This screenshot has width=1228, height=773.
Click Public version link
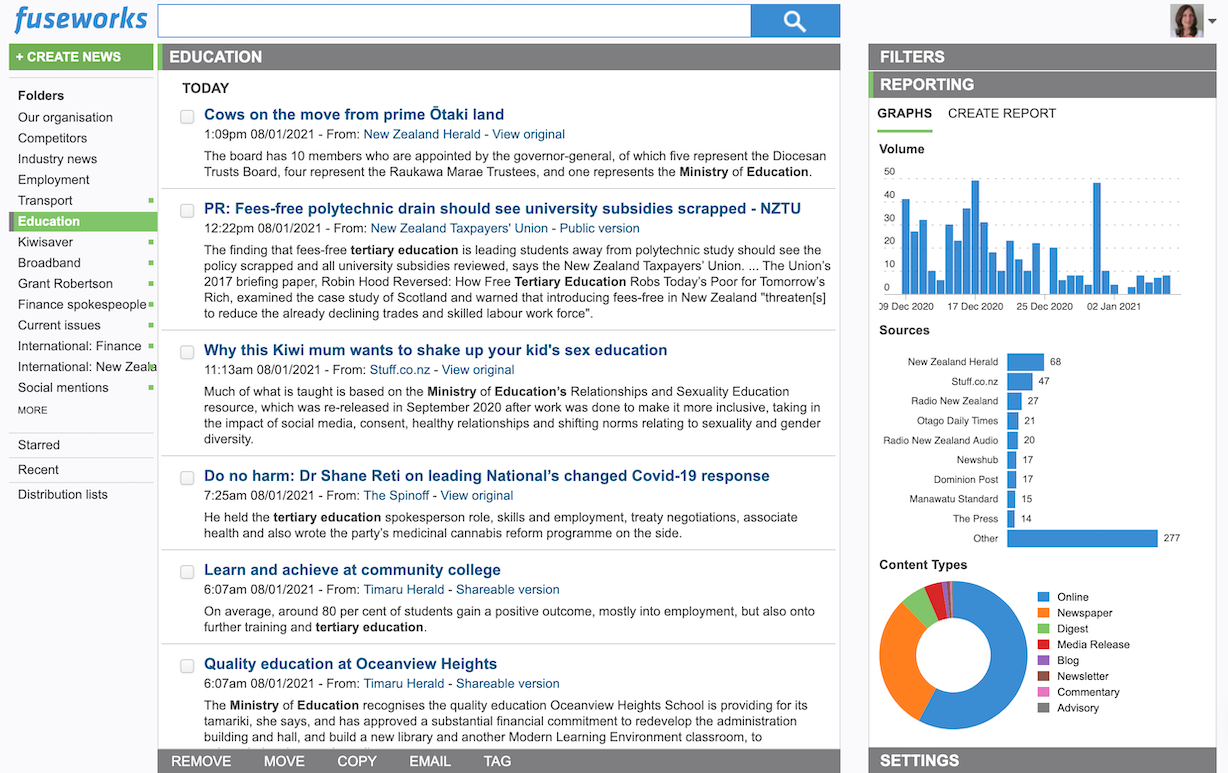point(599,228)
